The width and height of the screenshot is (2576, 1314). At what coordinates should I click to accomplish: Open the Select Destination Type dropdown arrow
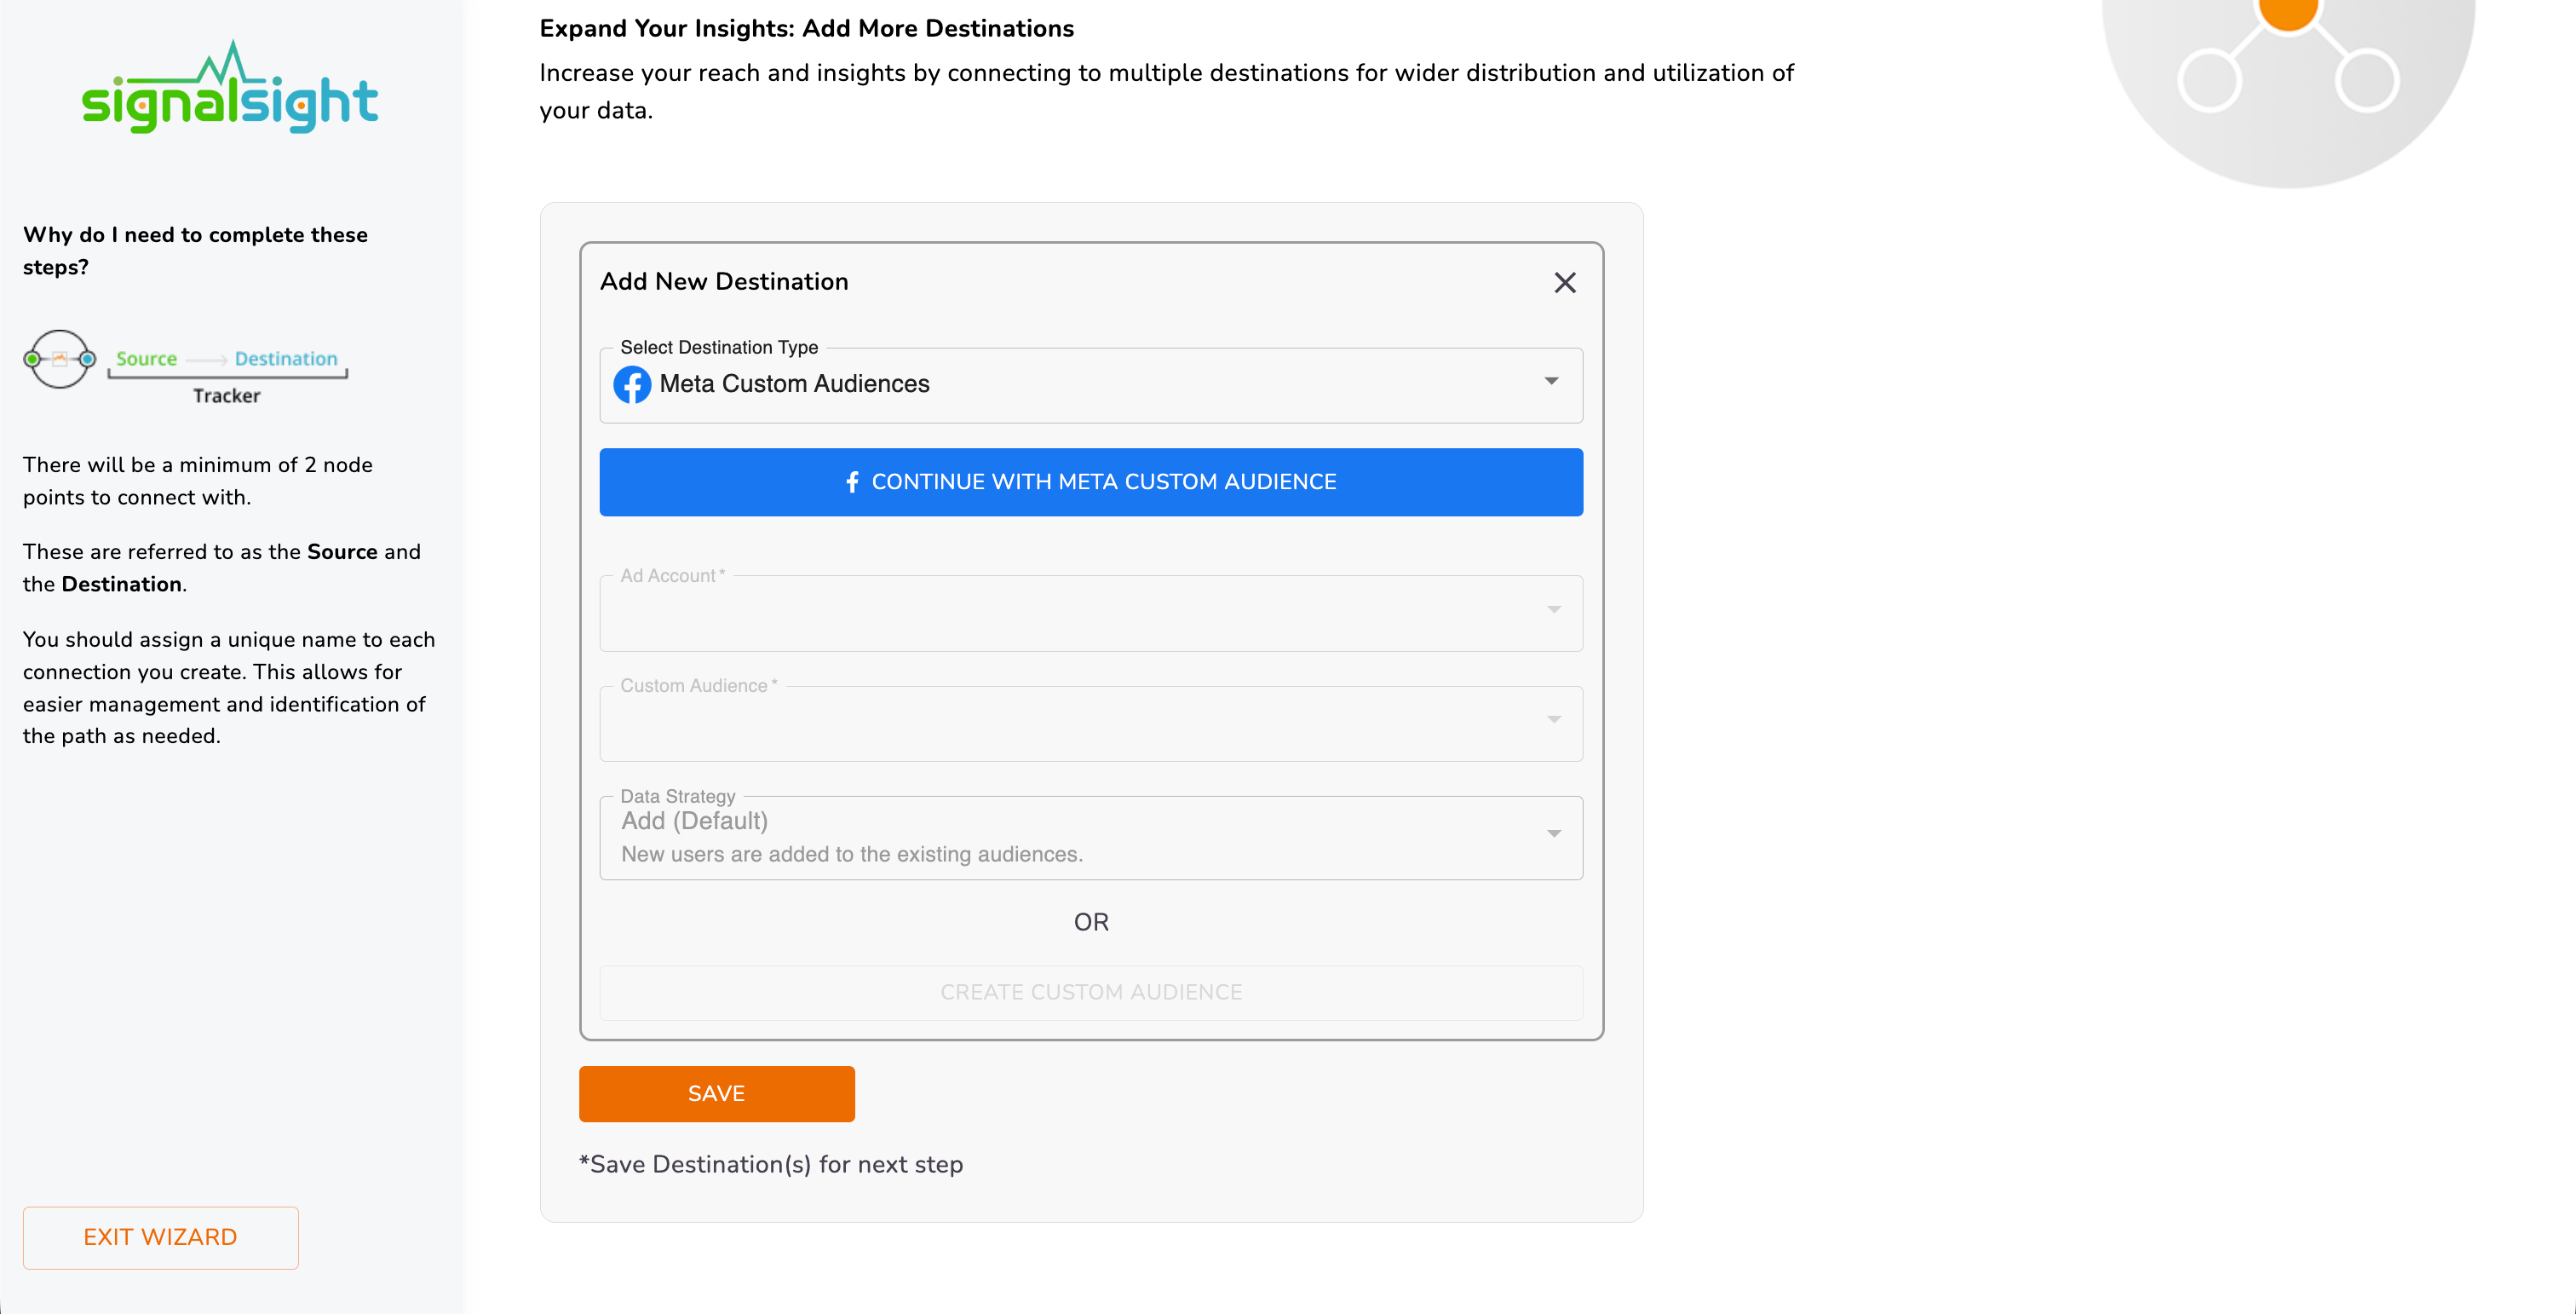point(1551,381)
